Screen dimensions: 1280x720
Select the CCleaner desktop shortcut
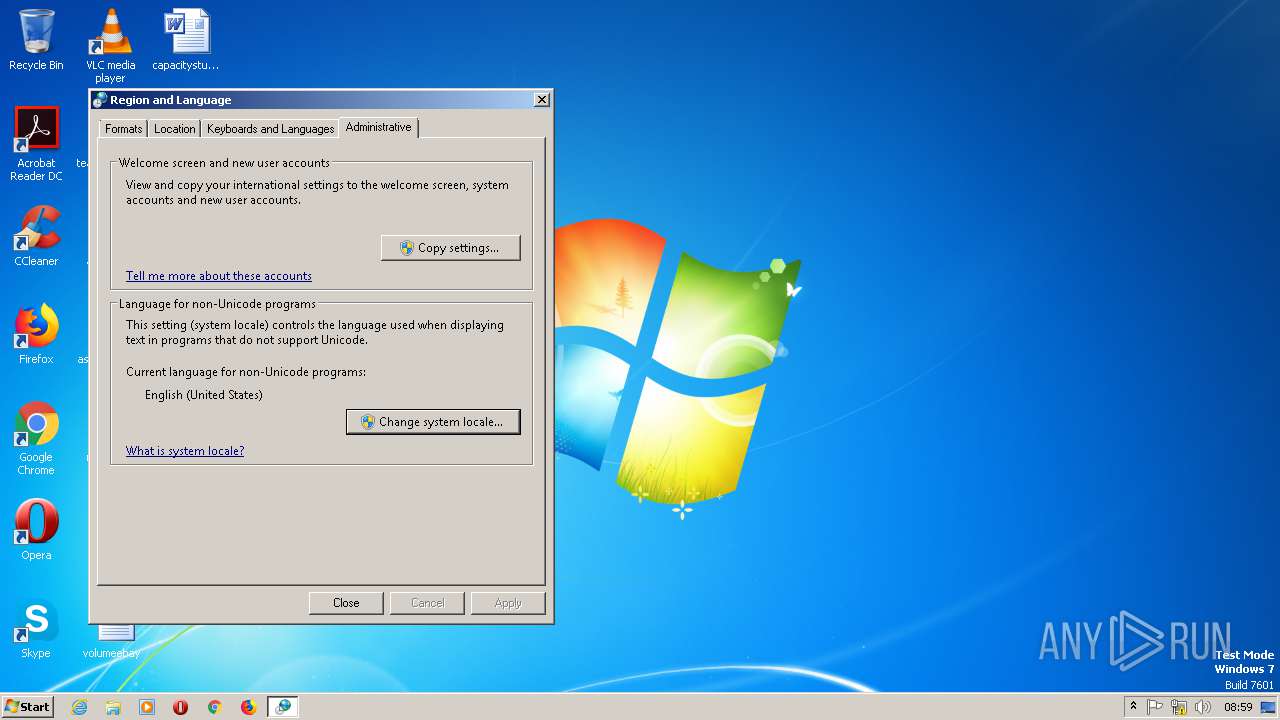36,236
